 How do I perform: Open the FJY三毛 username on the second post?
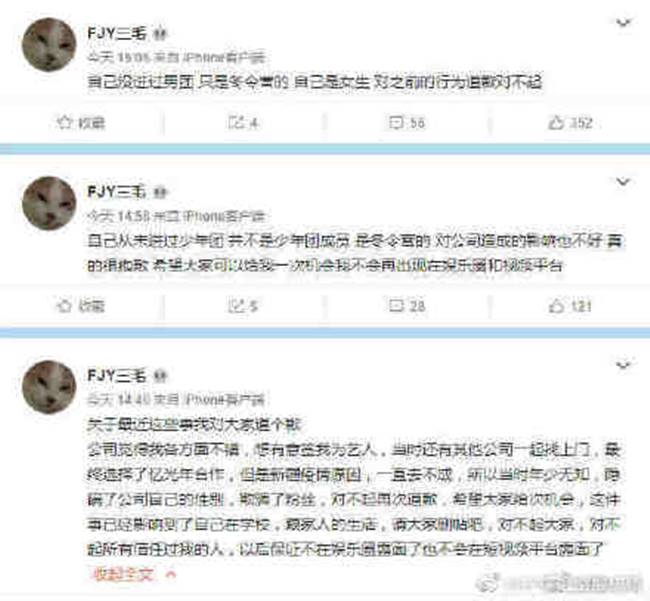(117, 191)
